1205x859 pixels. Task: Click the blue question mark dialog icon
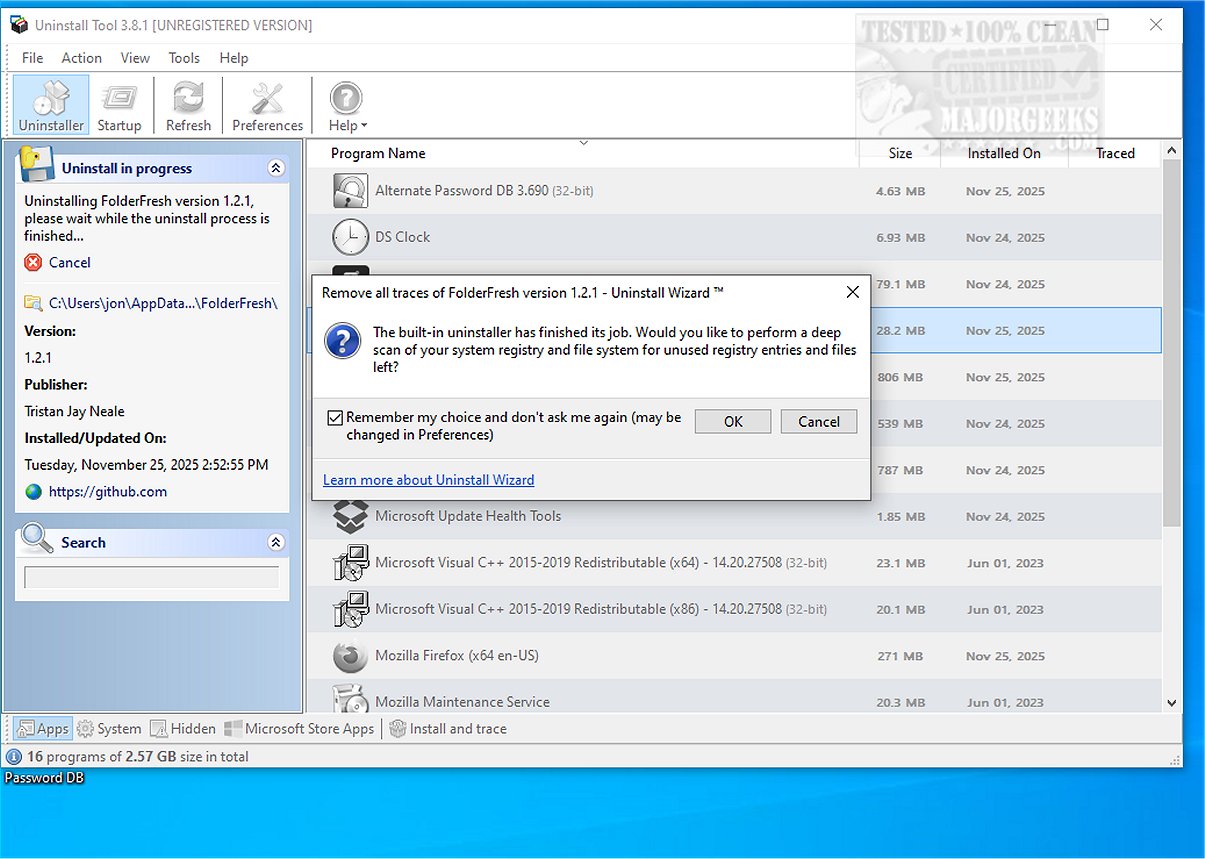pos(343,341)
